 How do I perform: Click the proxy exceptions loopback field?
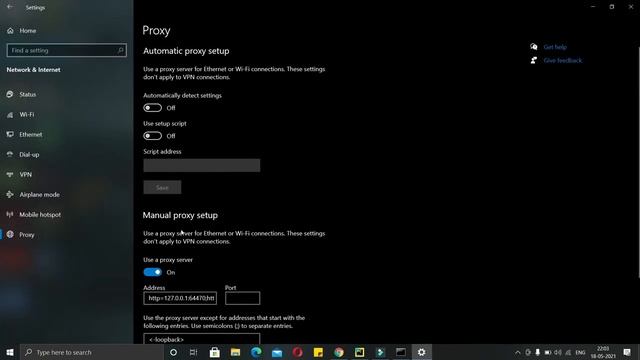(202, 338)
